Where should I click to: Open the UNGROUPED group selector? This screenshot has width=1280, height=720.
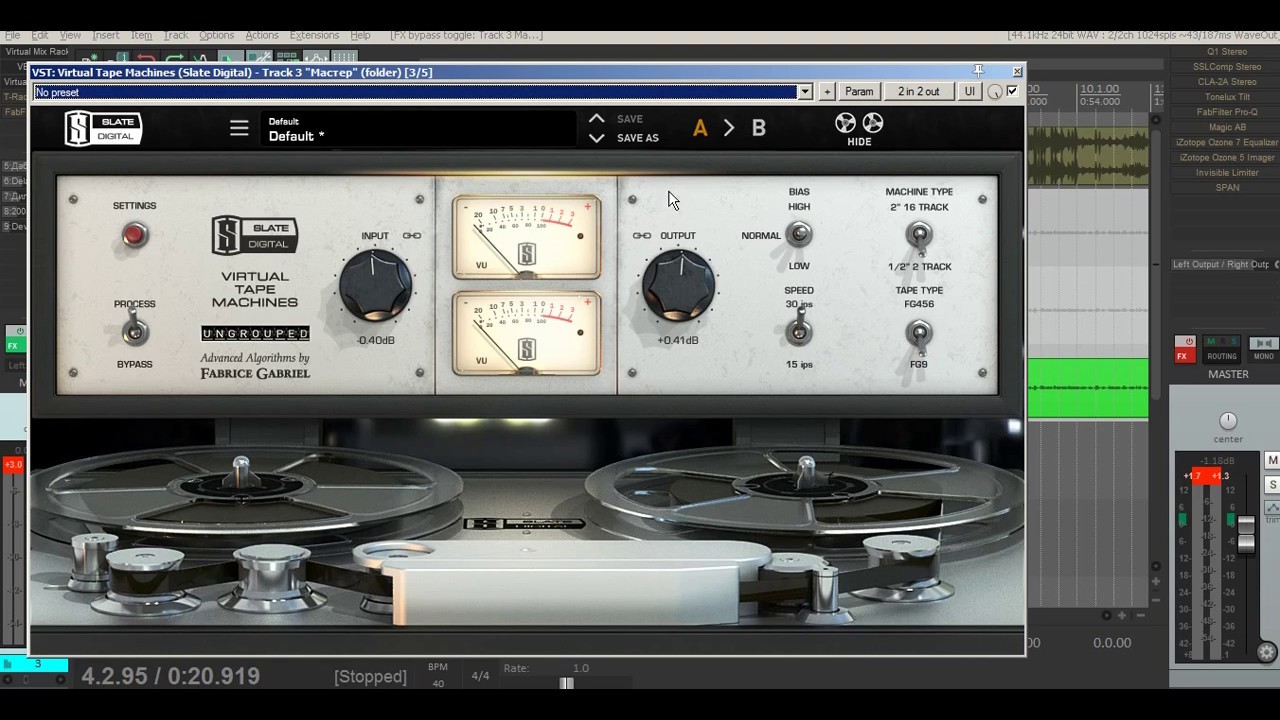click(x=255, y=333)
